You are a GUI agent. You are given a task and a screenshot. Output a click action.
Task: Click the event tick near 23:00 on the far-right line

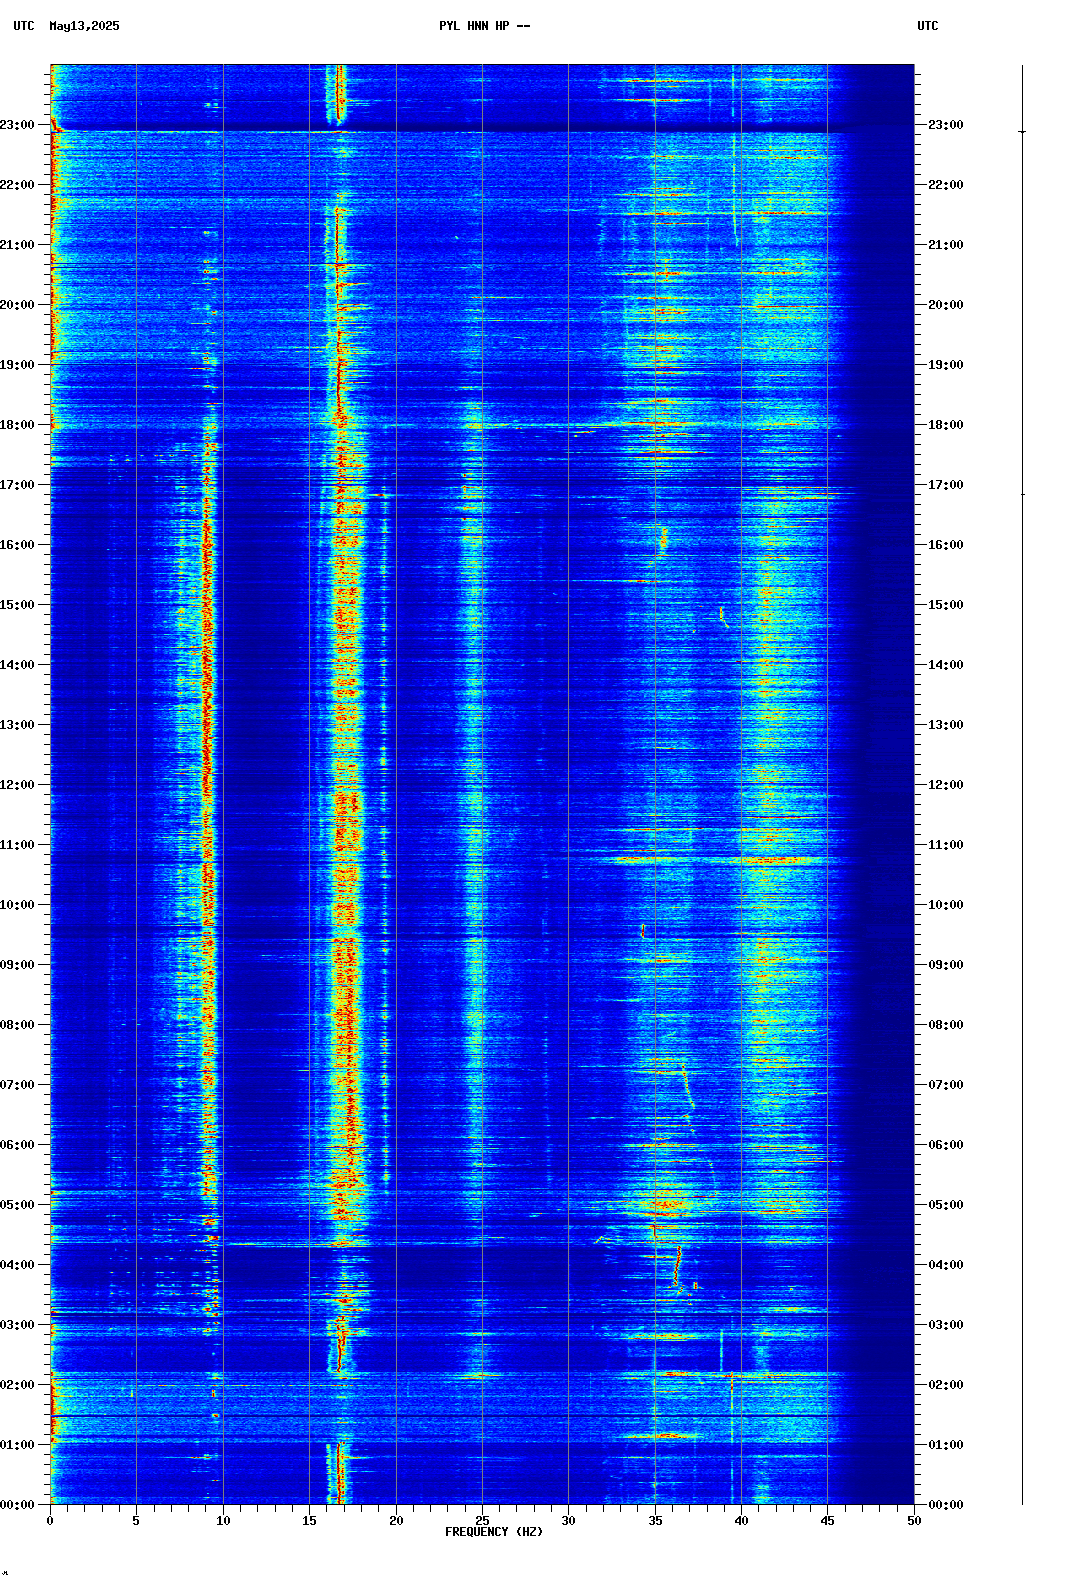[1022, 132]
